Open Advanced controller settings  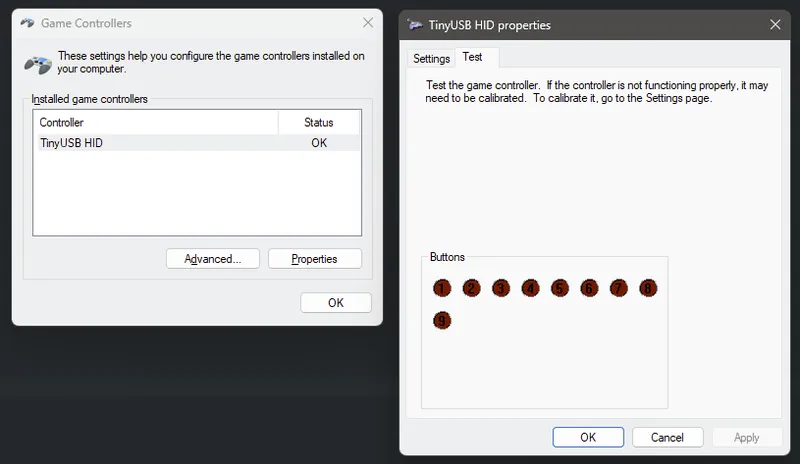click(x=212, y=259)
